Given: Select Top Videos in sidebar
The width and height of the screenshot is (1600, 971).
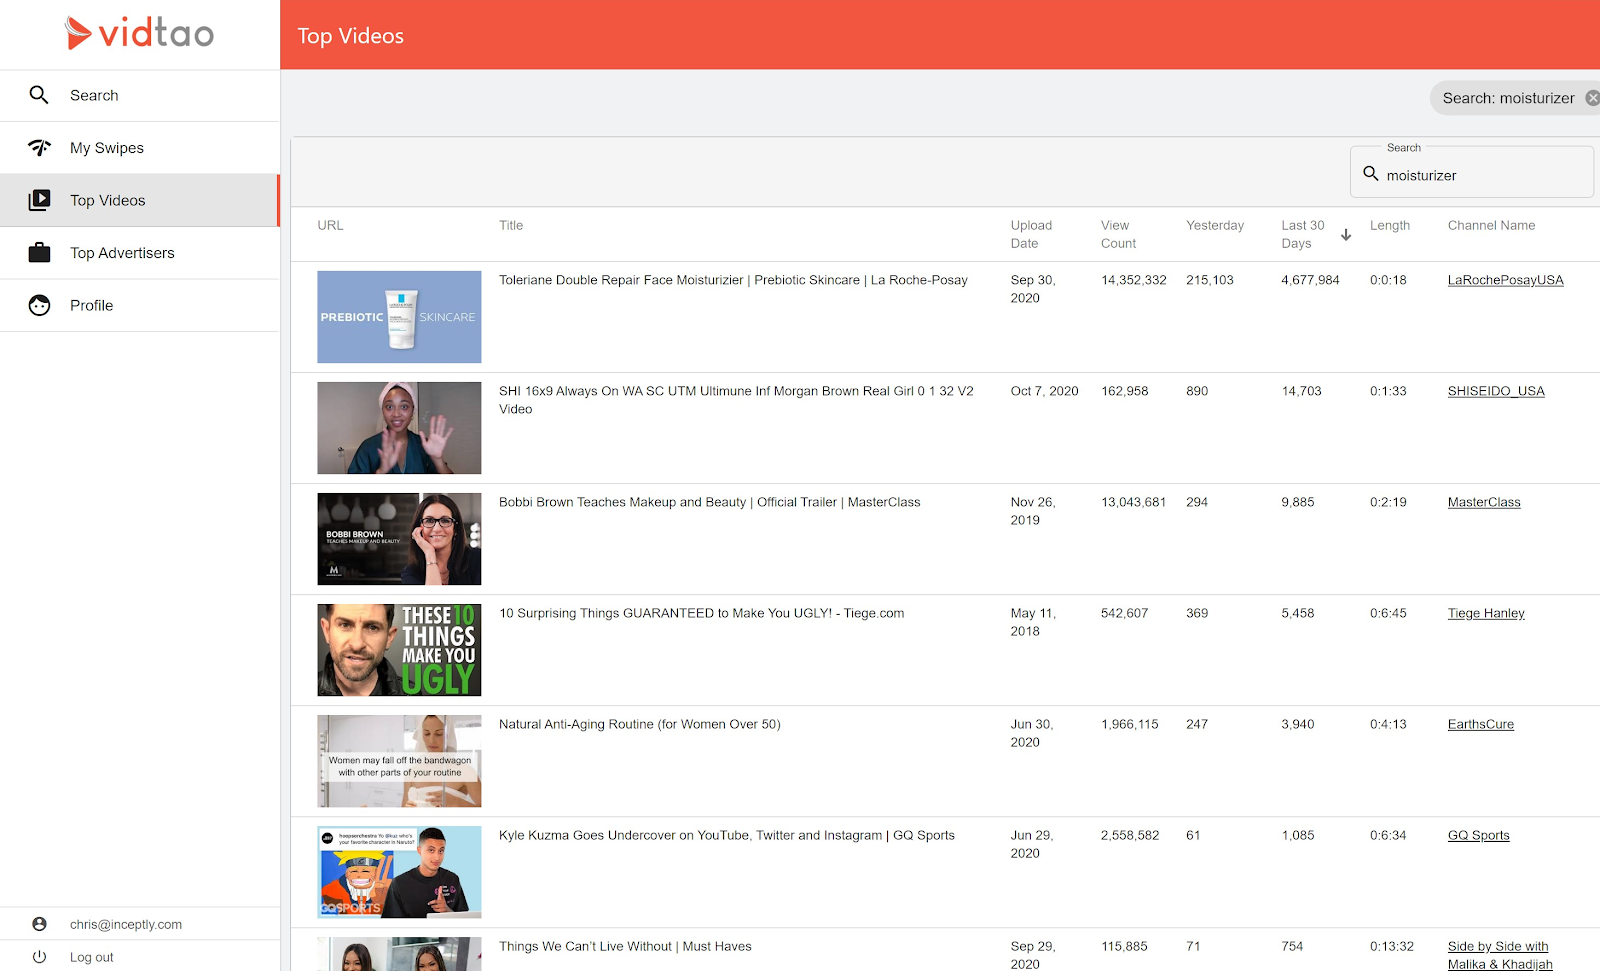Looking at the screenshot, I should click(140, 200).
